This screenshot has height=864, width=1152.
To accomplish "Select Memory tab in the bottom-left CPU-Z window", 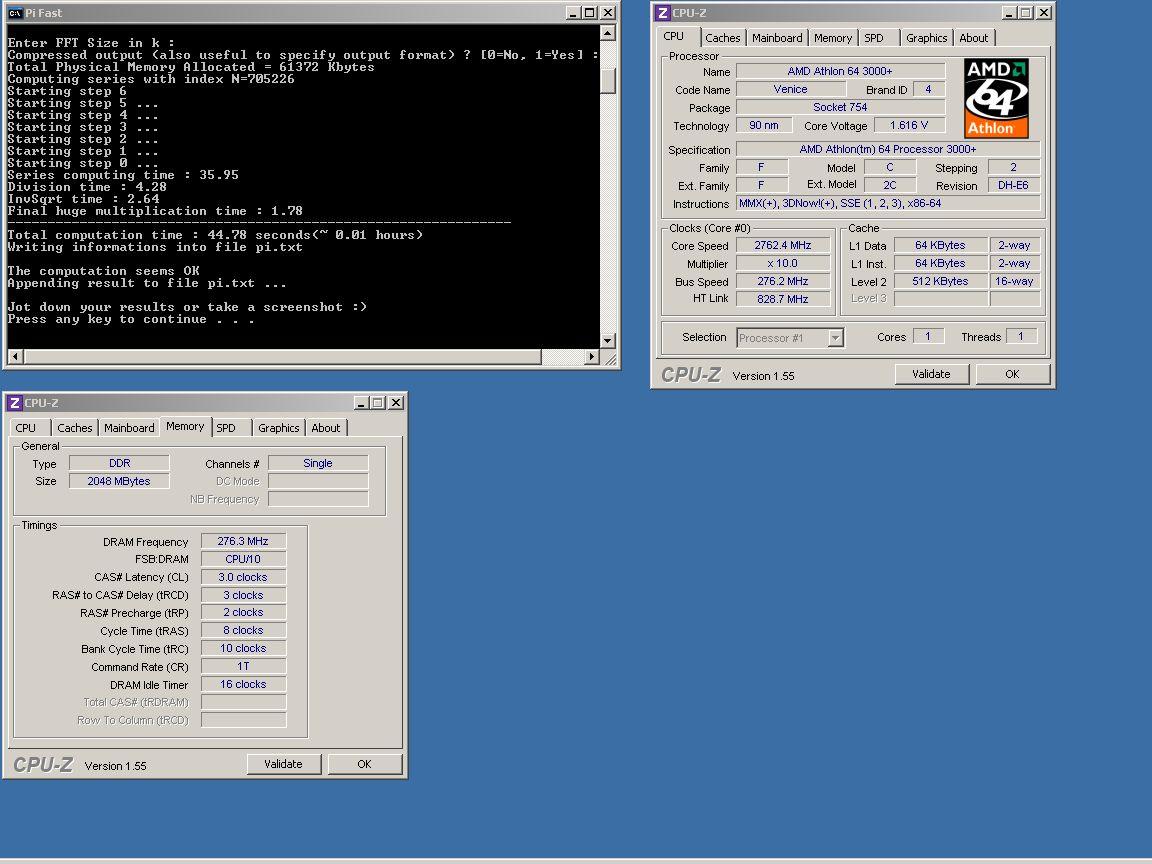I will [185, 426].
